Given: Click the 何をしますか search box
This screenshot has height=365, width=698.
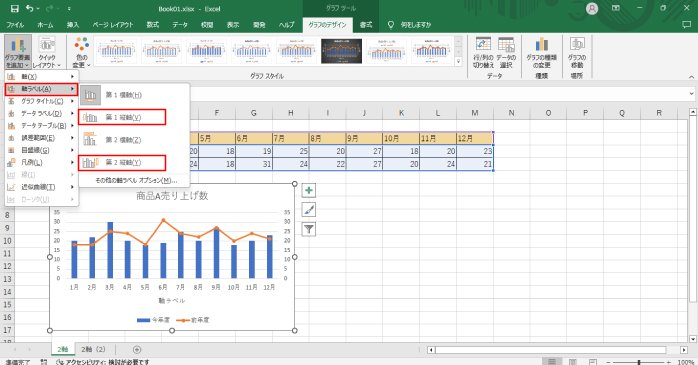Looking at the screenshot, I should pyautogui.click(x=410, y=25).
